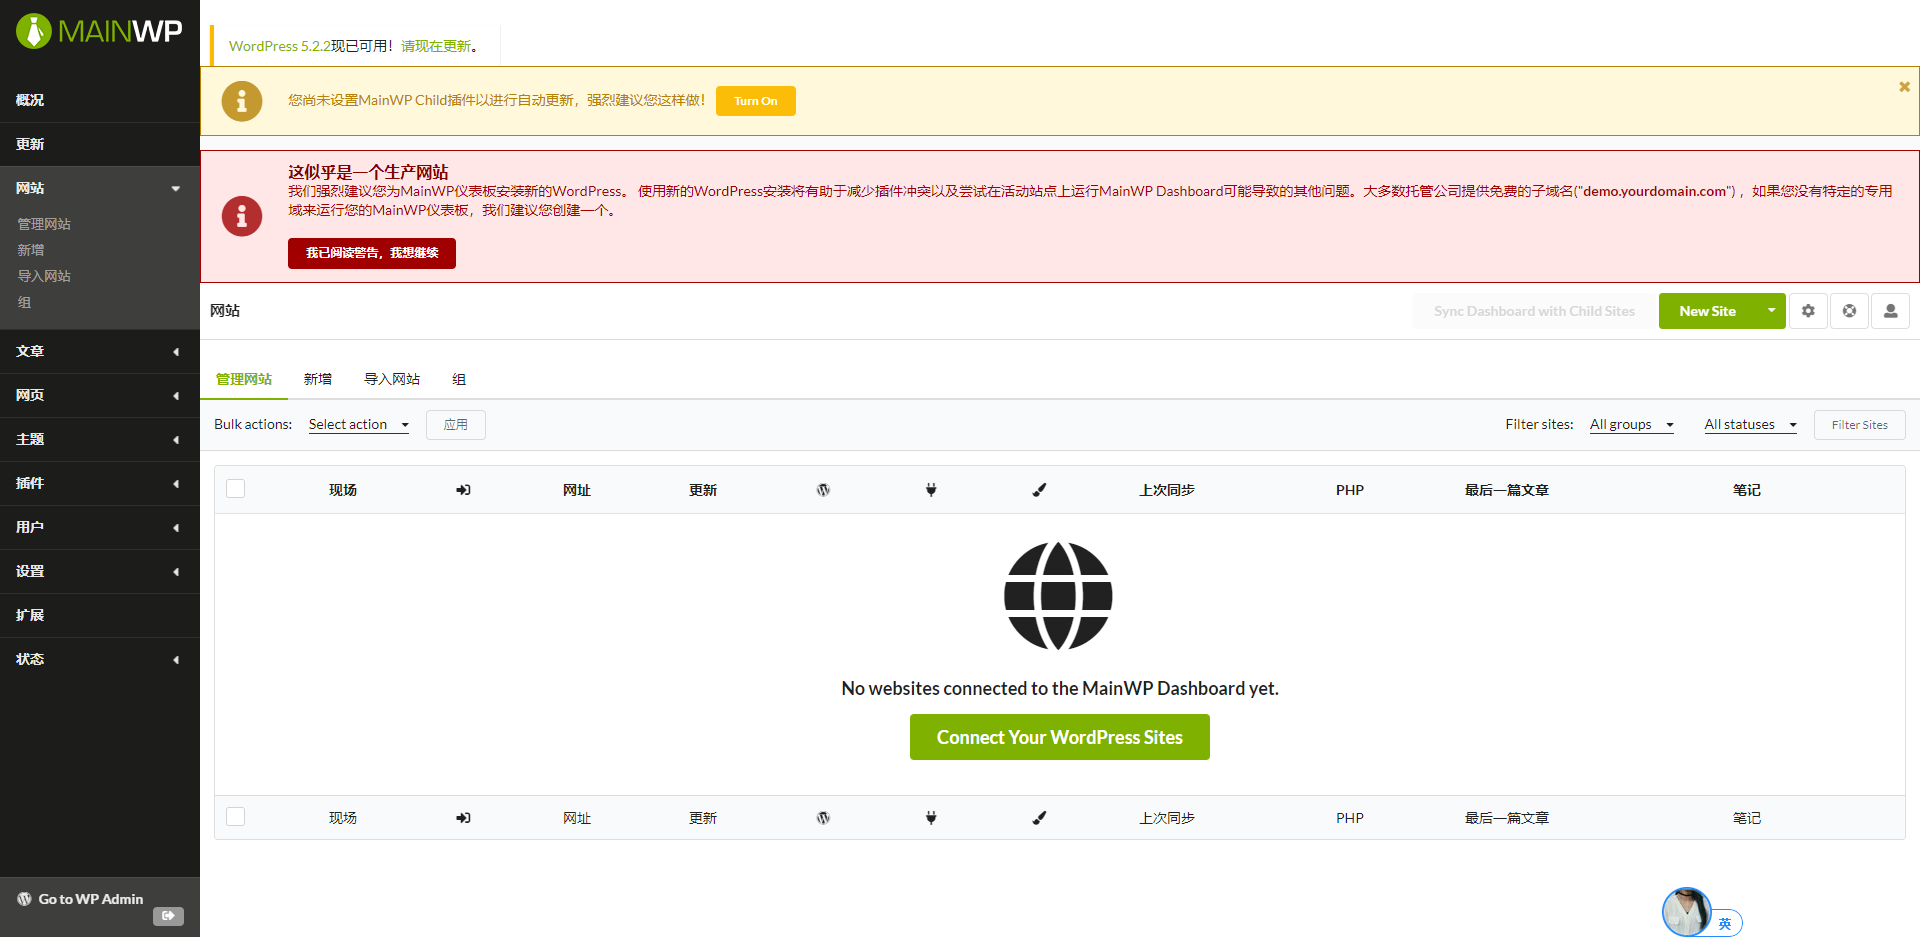Open All statuses filter dropdown
1920x937 pixels.
pyautogui.click(x=1751, y=425)
